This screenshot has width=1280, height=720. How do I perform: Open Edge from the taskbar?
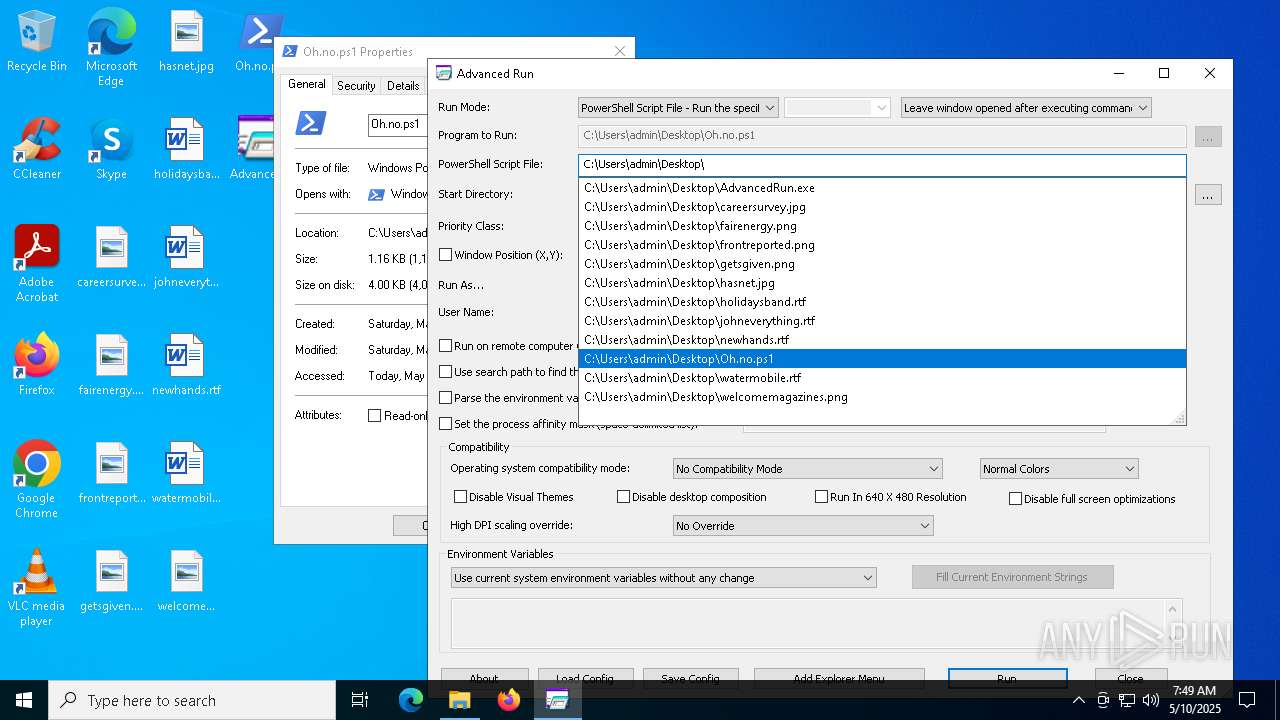coord(411,700)
